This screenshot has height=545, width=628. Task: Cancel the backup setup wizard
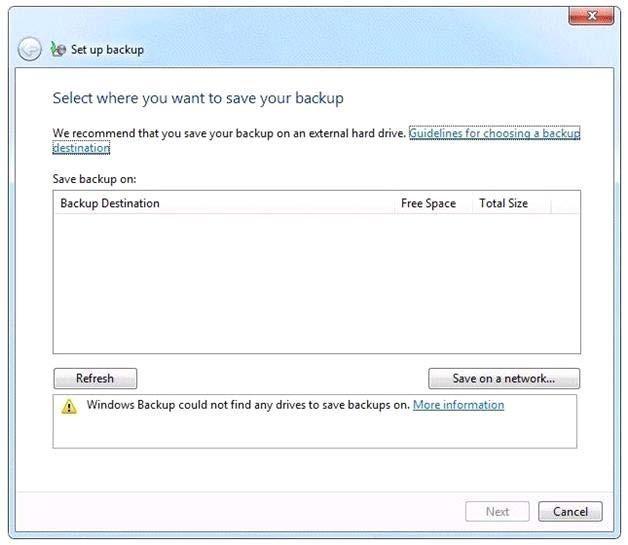(570, 511)
